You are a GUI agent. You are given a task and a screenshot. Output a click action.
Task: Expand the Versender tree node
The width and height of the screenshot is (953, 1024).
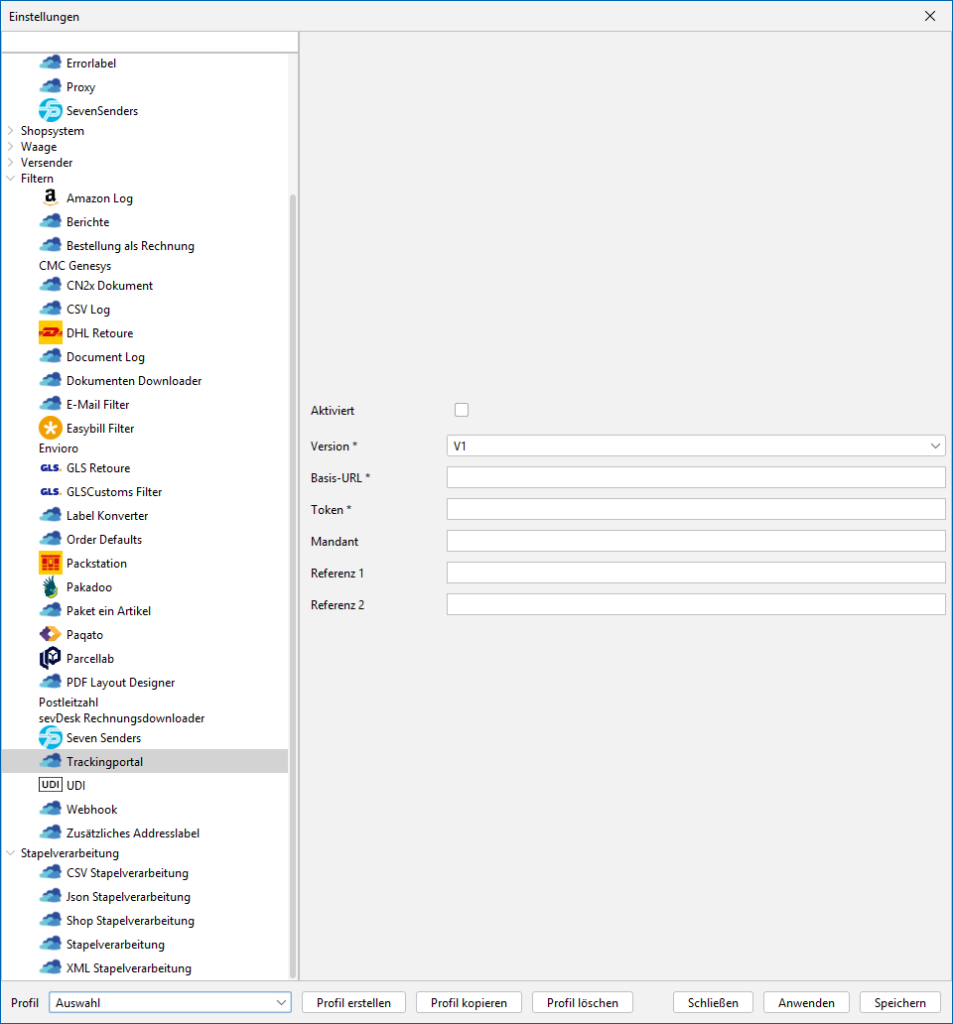[11, 163]
